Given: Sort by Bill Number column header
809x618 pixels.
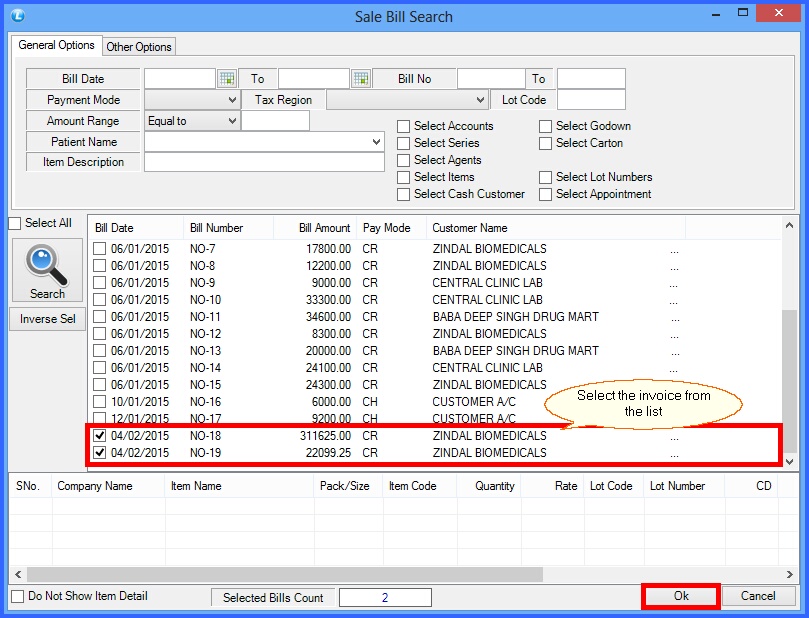Looking at the screenshot, I should click(228, 228).
